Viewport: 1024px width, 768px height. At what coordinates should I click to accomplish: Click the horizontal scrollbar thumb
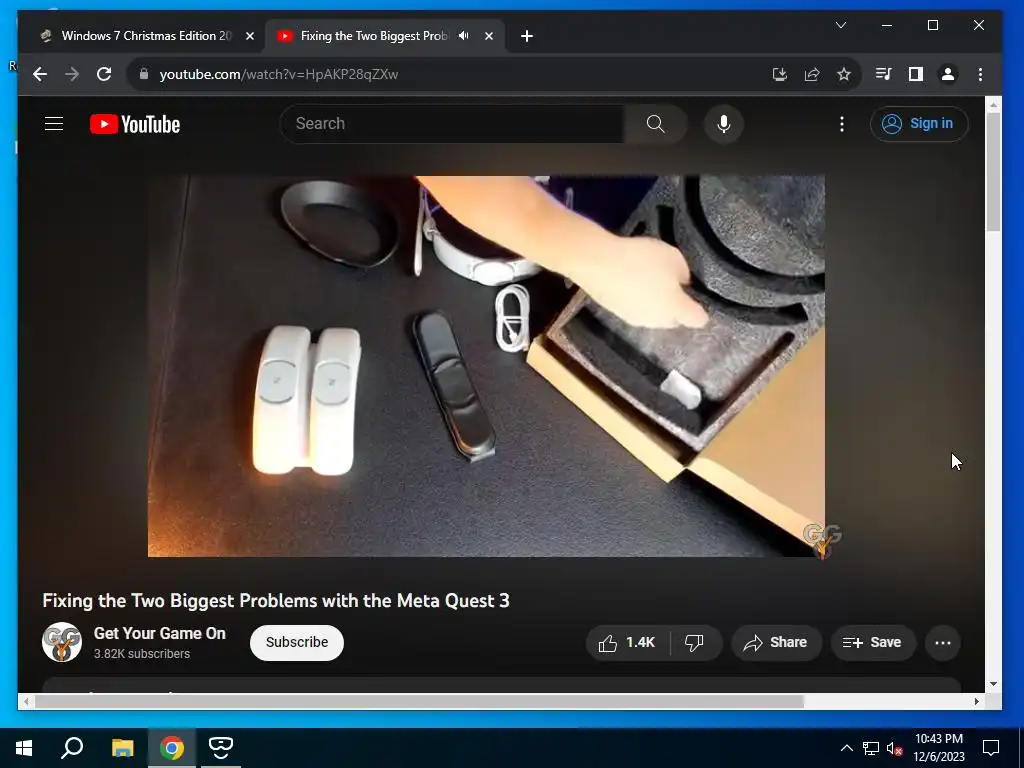click(419, 701)
